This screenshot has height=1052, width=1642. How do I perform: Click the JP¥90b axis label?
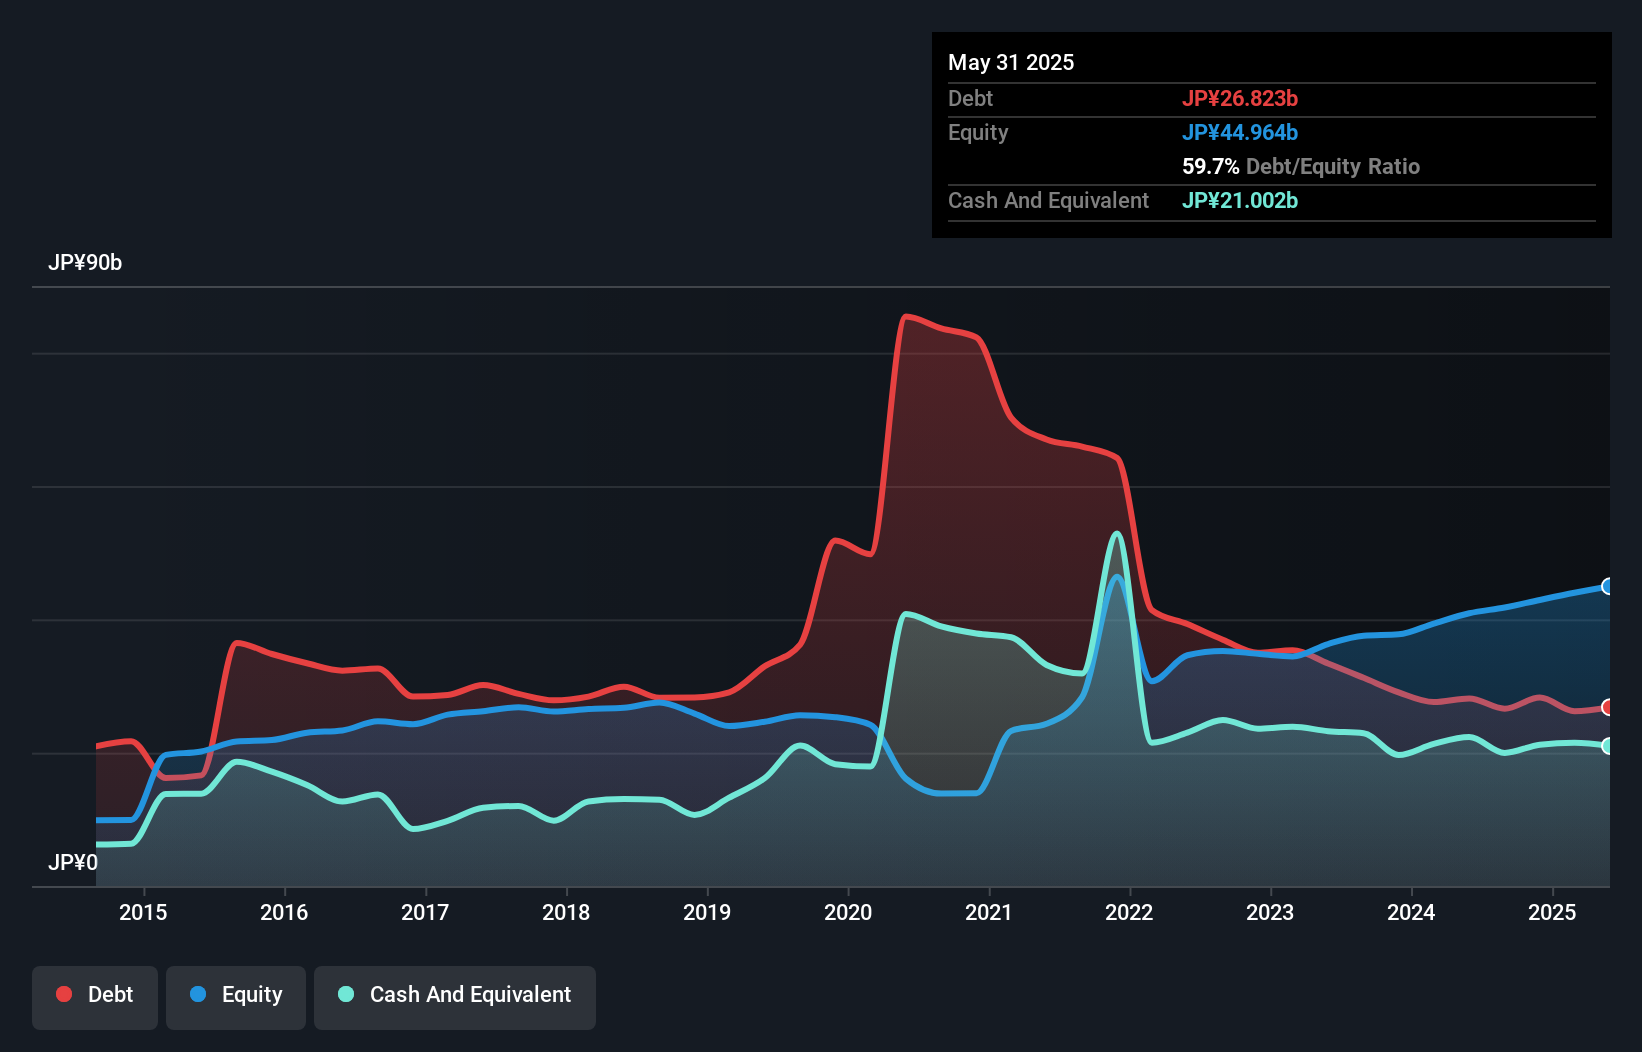point(86,263)
